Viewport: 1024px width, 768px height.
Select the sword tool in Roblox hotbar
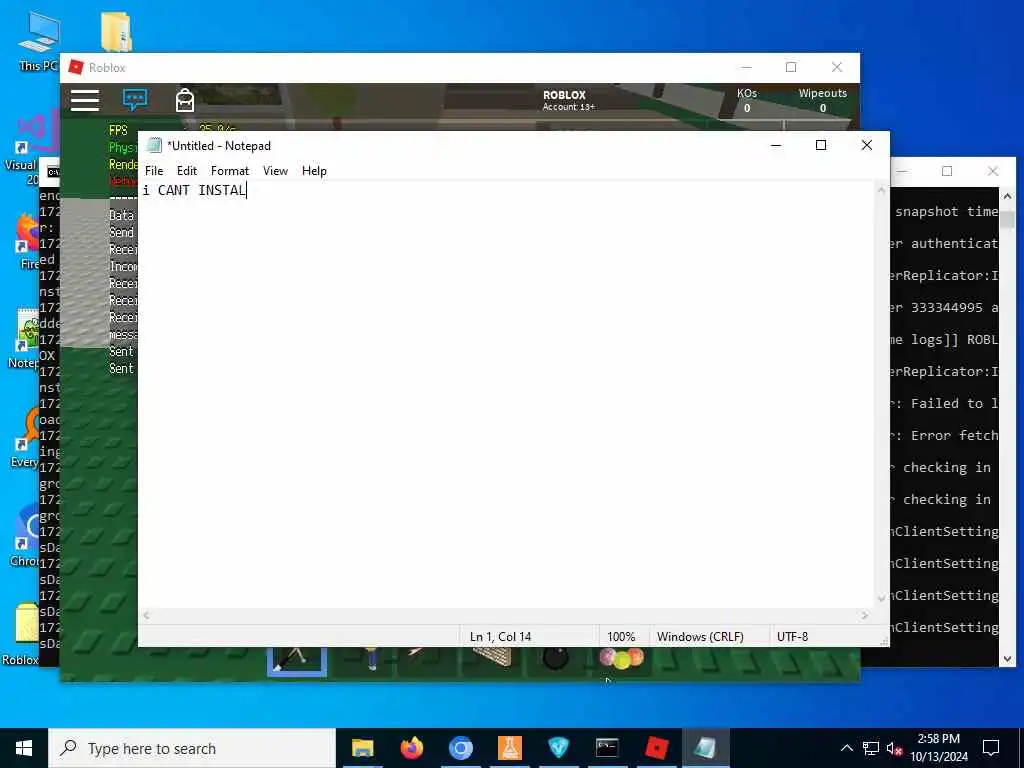tap(297, 660)
